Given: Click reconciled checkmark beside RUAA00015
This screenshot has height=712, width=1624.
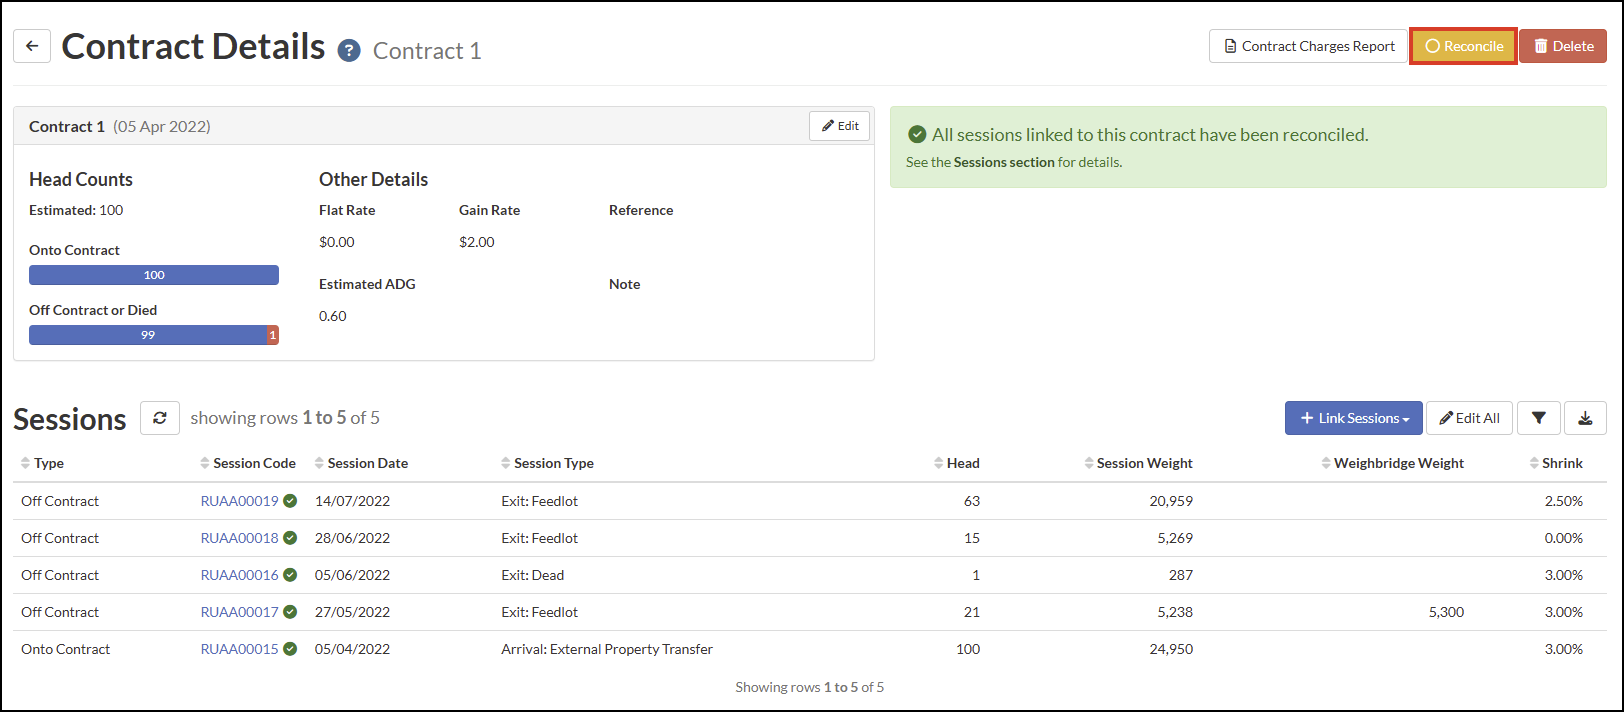Looking at the screenshot, I should [x=290, y=649].
